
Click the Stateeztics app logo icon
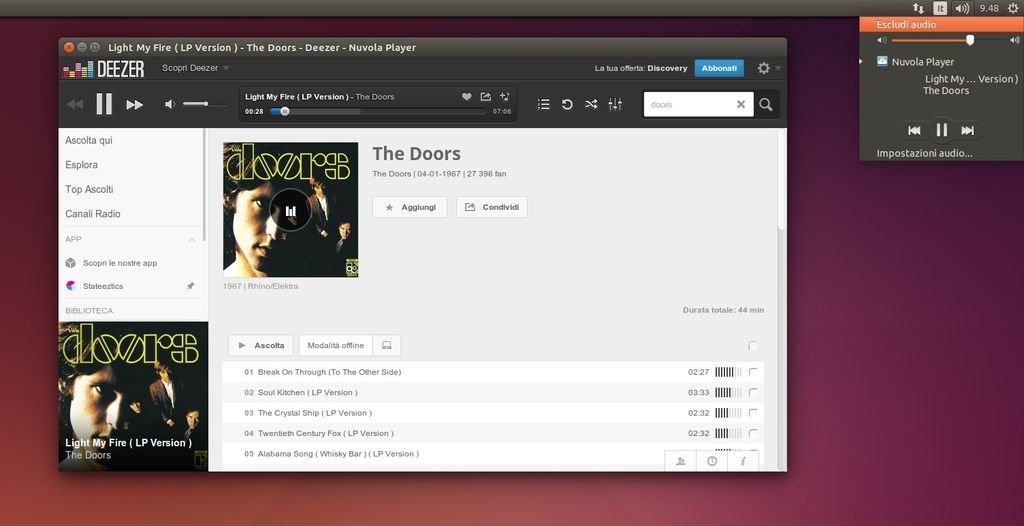(71, 286)
